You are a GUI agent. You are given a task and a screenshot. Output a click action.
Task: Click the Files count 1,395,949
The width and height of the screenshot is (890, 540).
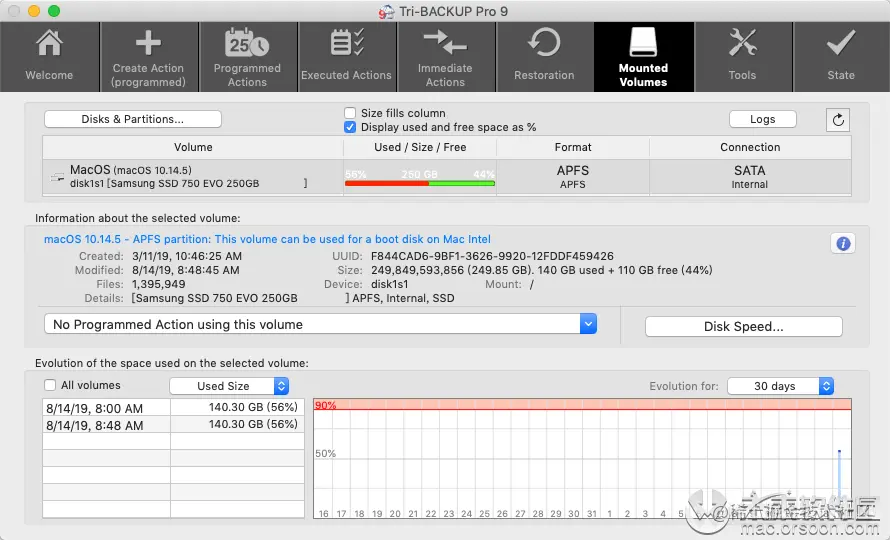point(158,284)
